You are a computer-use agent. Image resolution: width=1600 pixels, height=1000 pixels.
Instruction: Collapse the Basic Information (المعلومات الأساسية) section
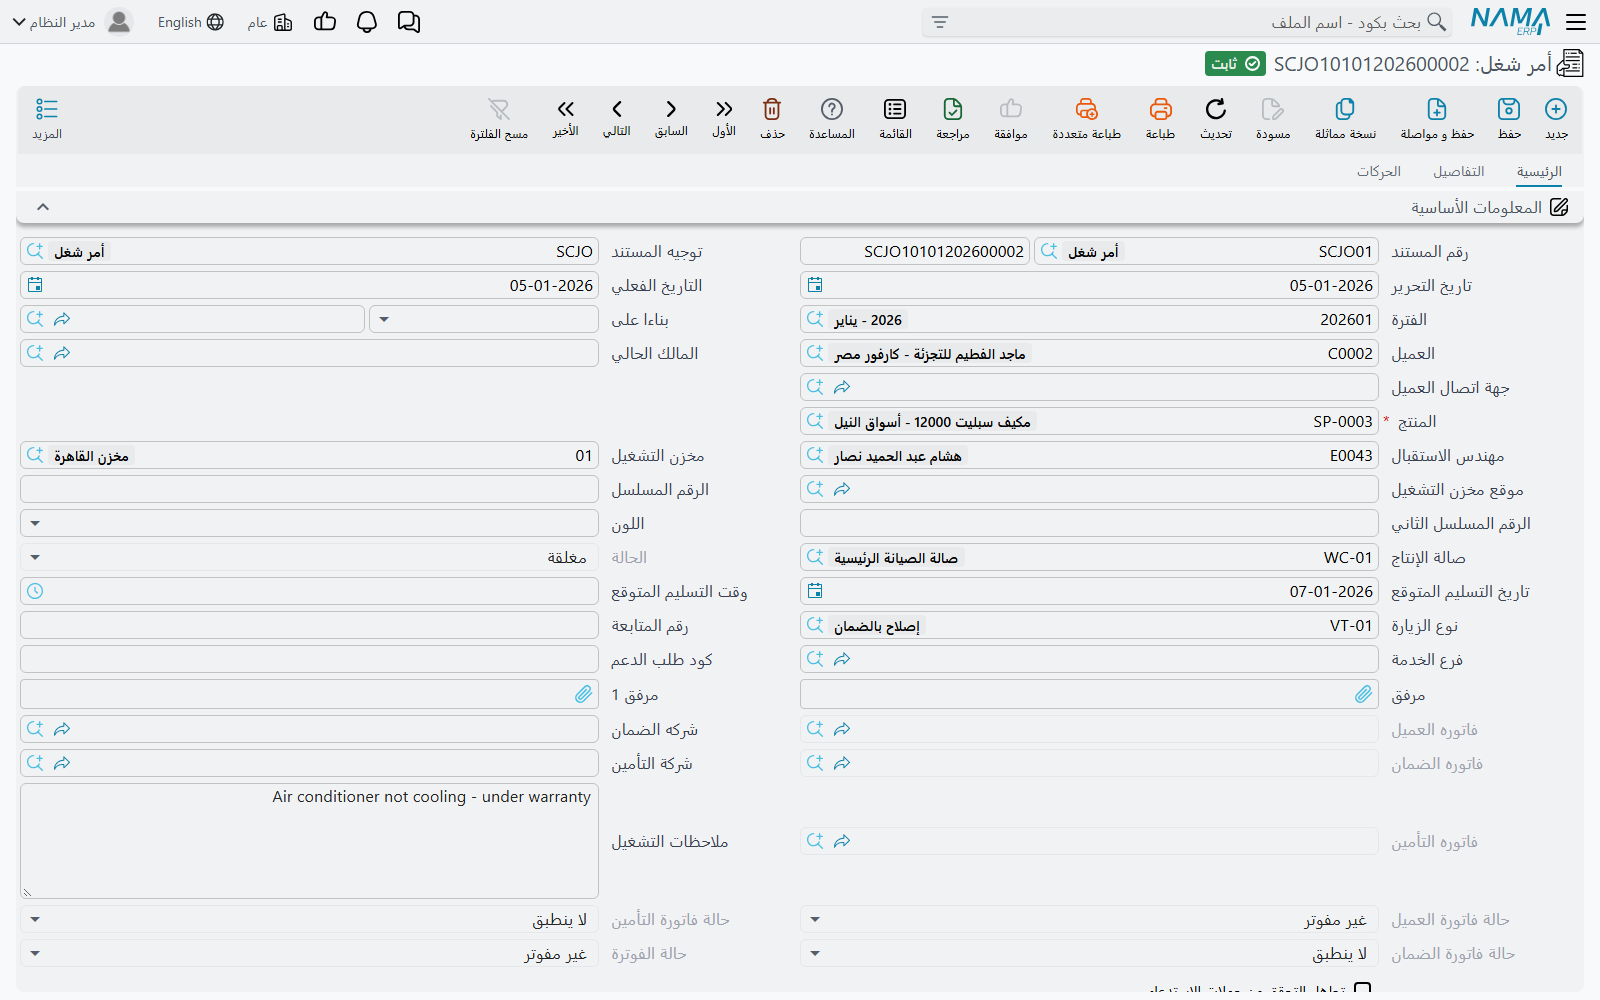(43, 207)
